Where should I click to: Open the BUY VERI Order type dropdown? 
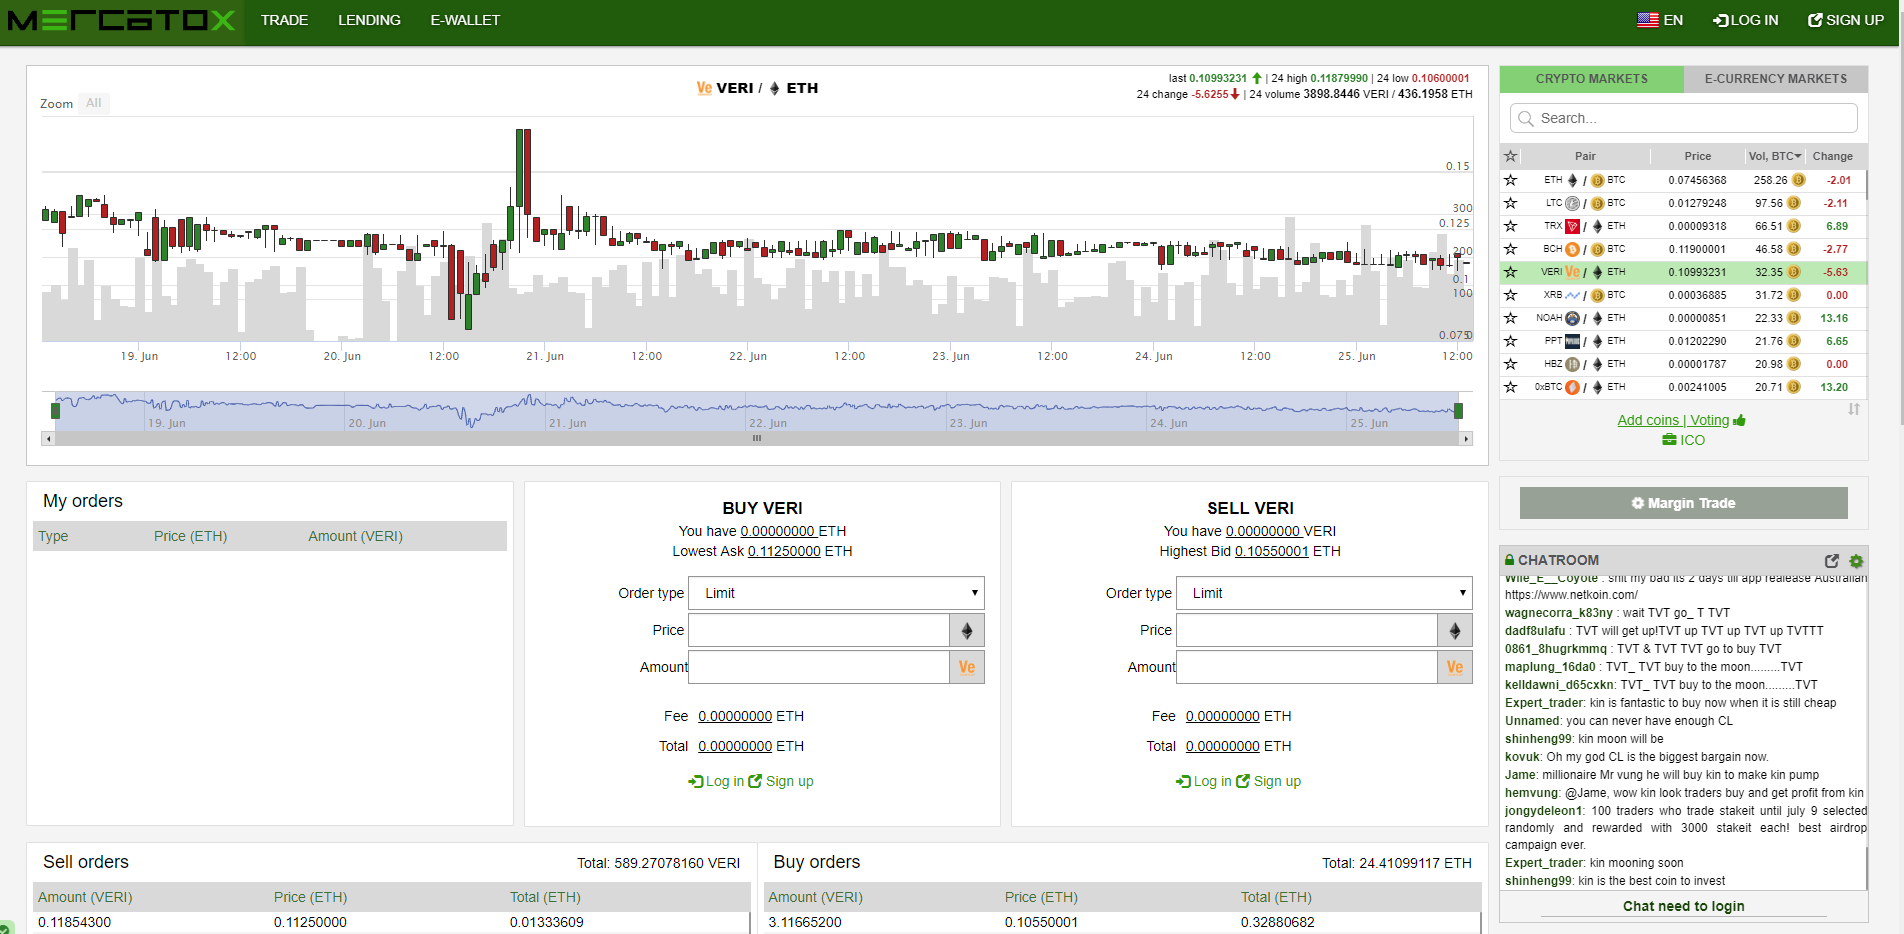[x=837, y=593]
